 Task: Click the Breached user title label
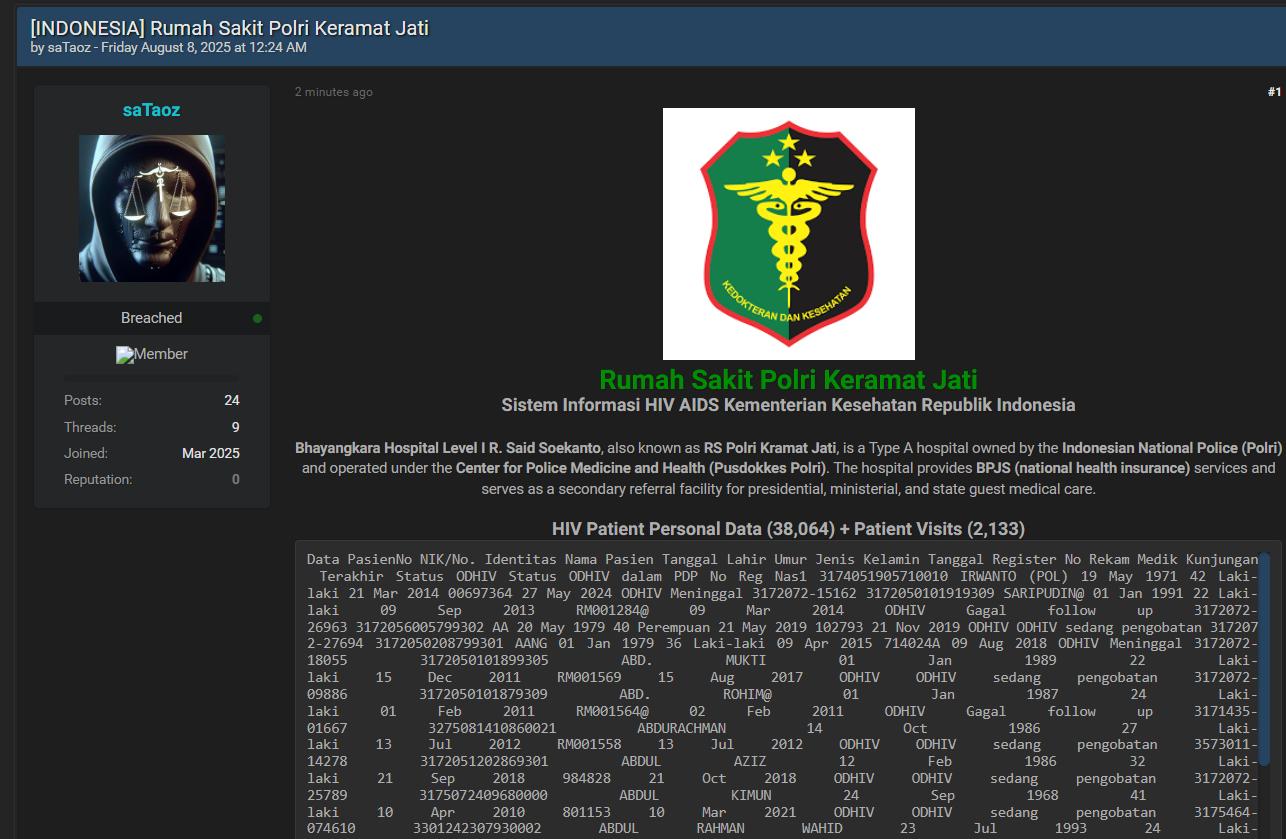(x=152, y=318)
